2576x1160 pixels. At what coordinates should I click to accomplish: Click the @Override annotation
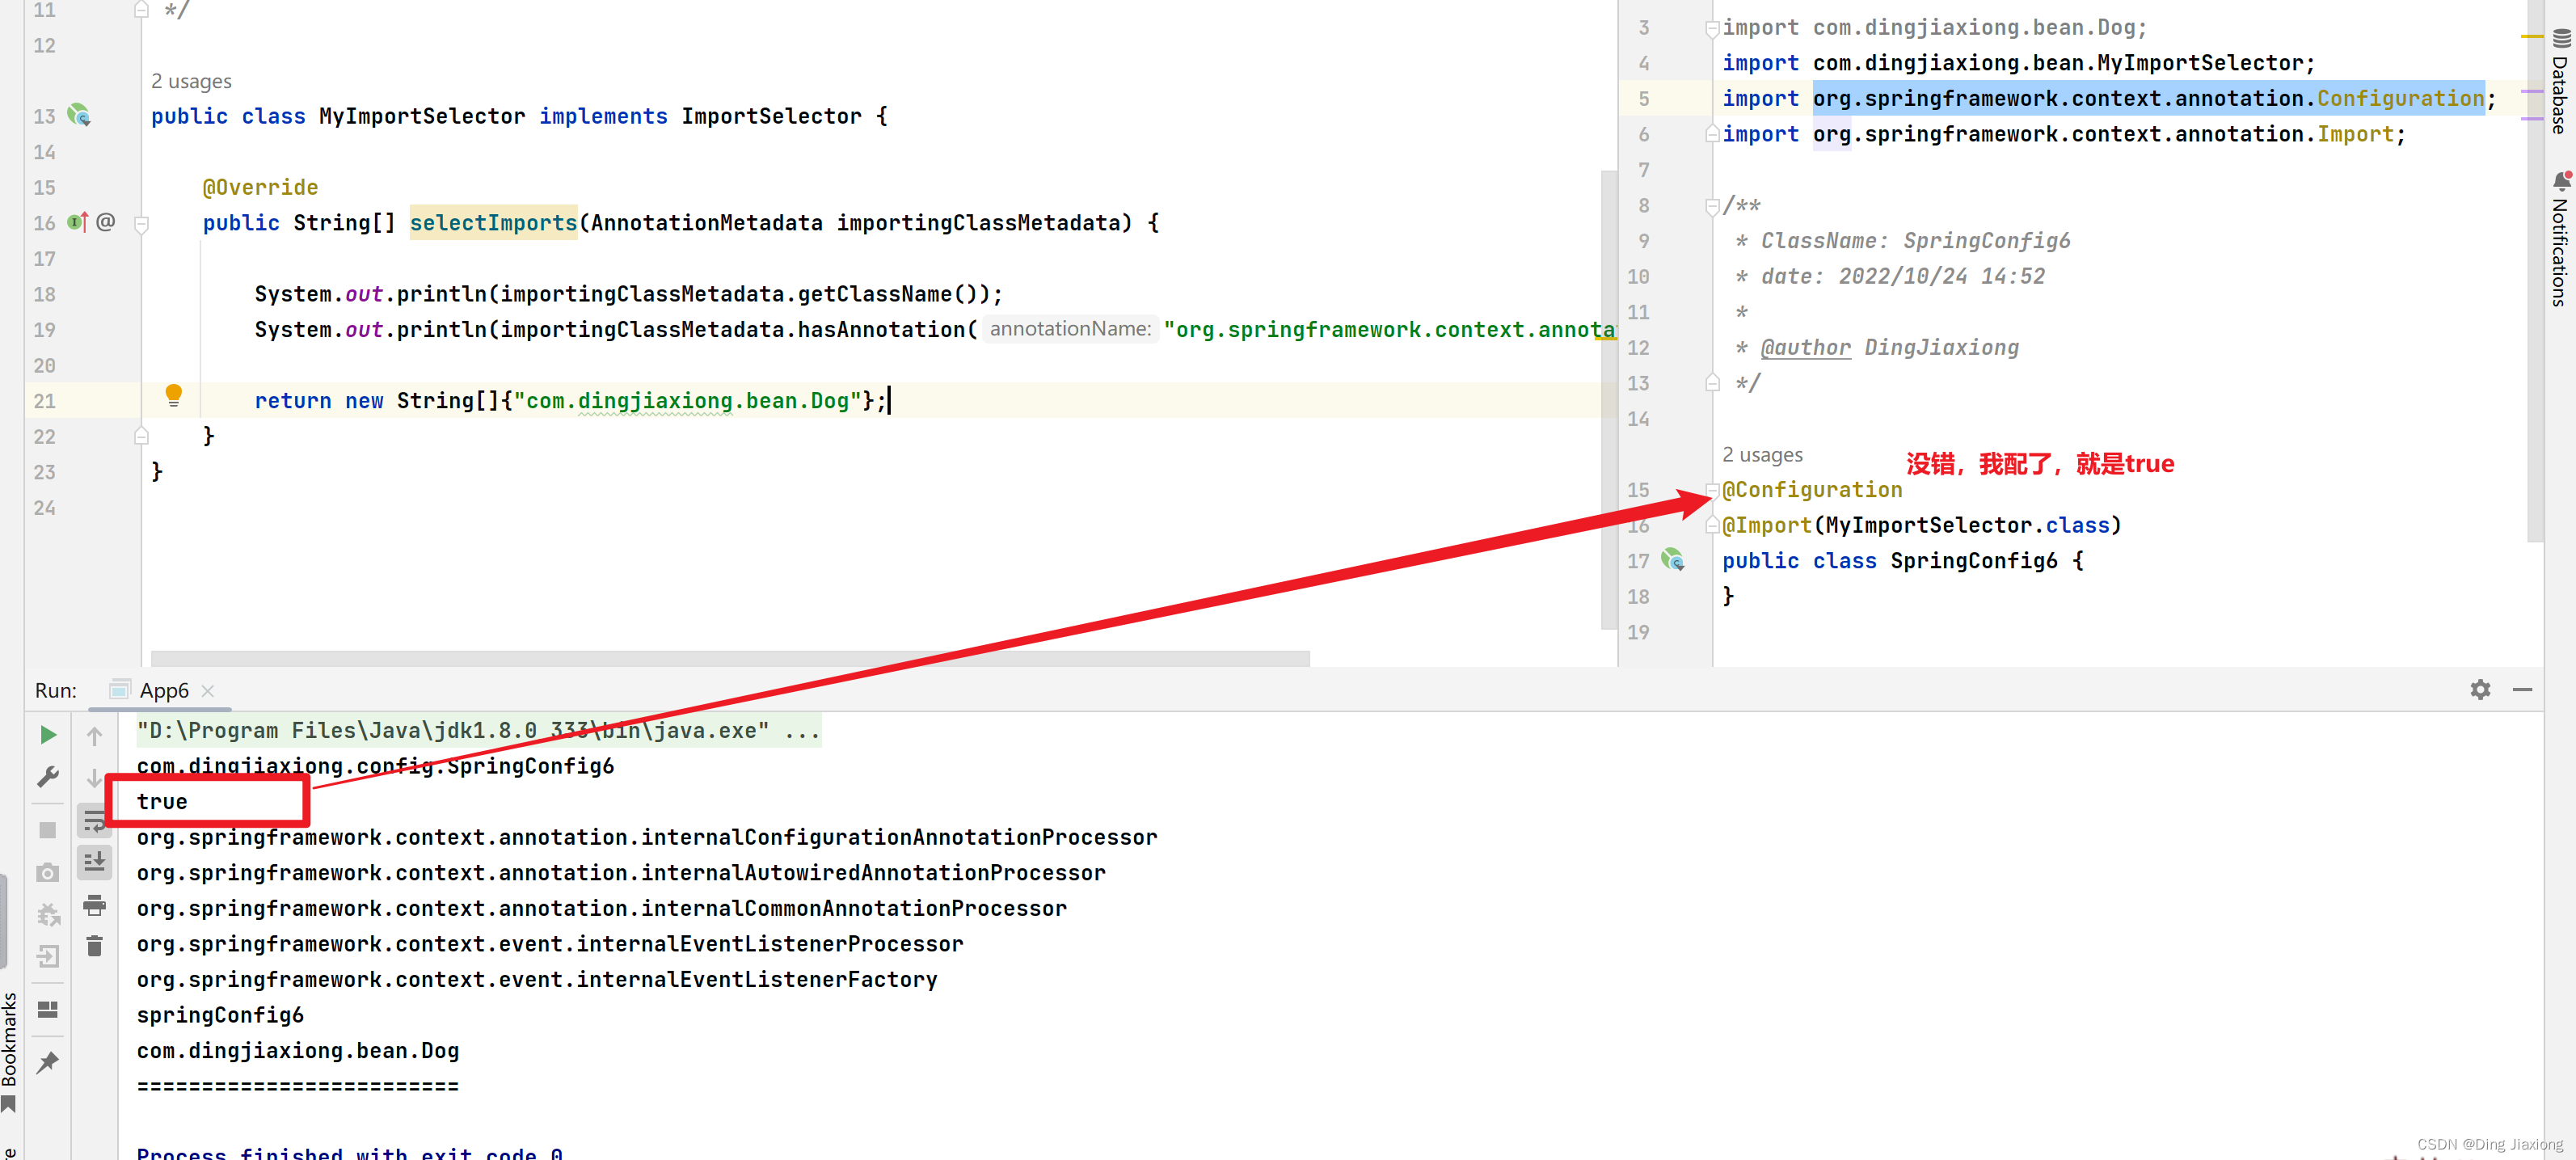[x=260, y=187]
